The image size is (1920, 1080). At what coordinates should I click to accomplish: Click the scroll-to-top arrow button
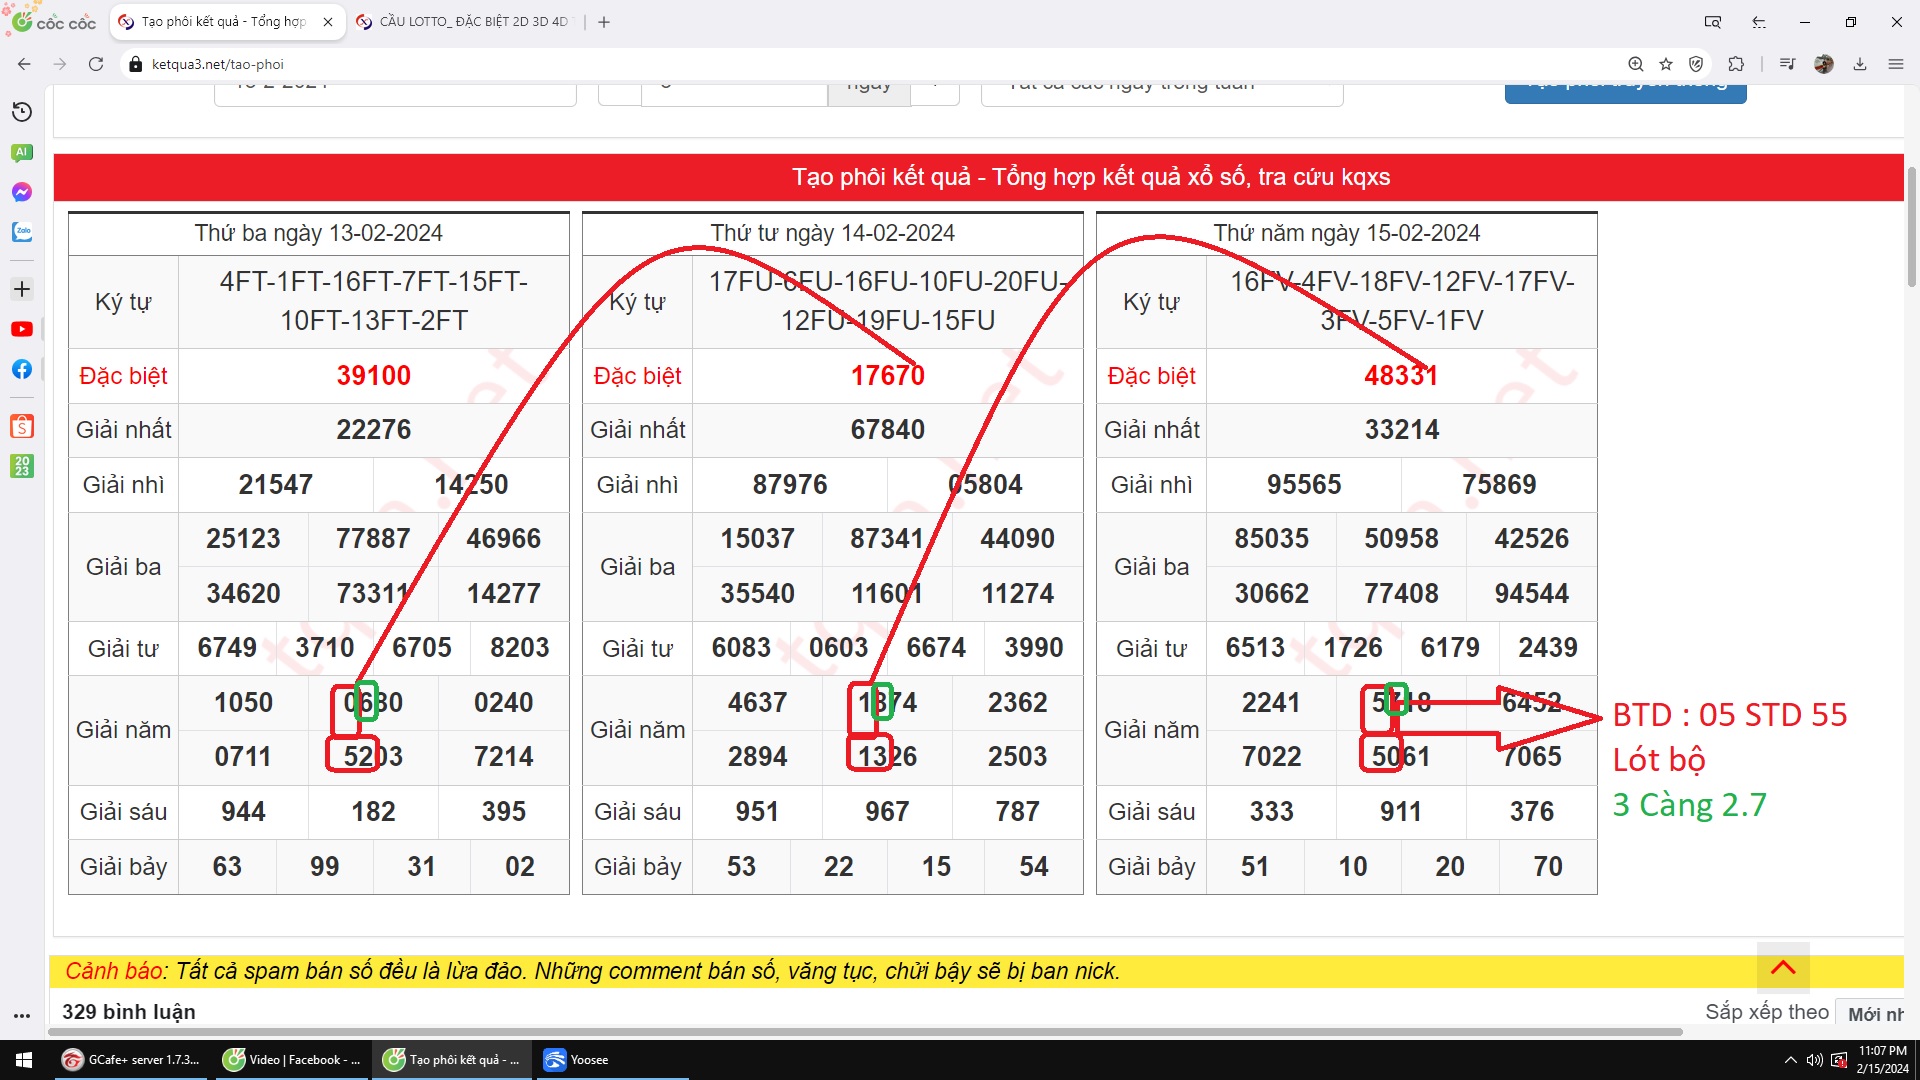click(1783, 967)
